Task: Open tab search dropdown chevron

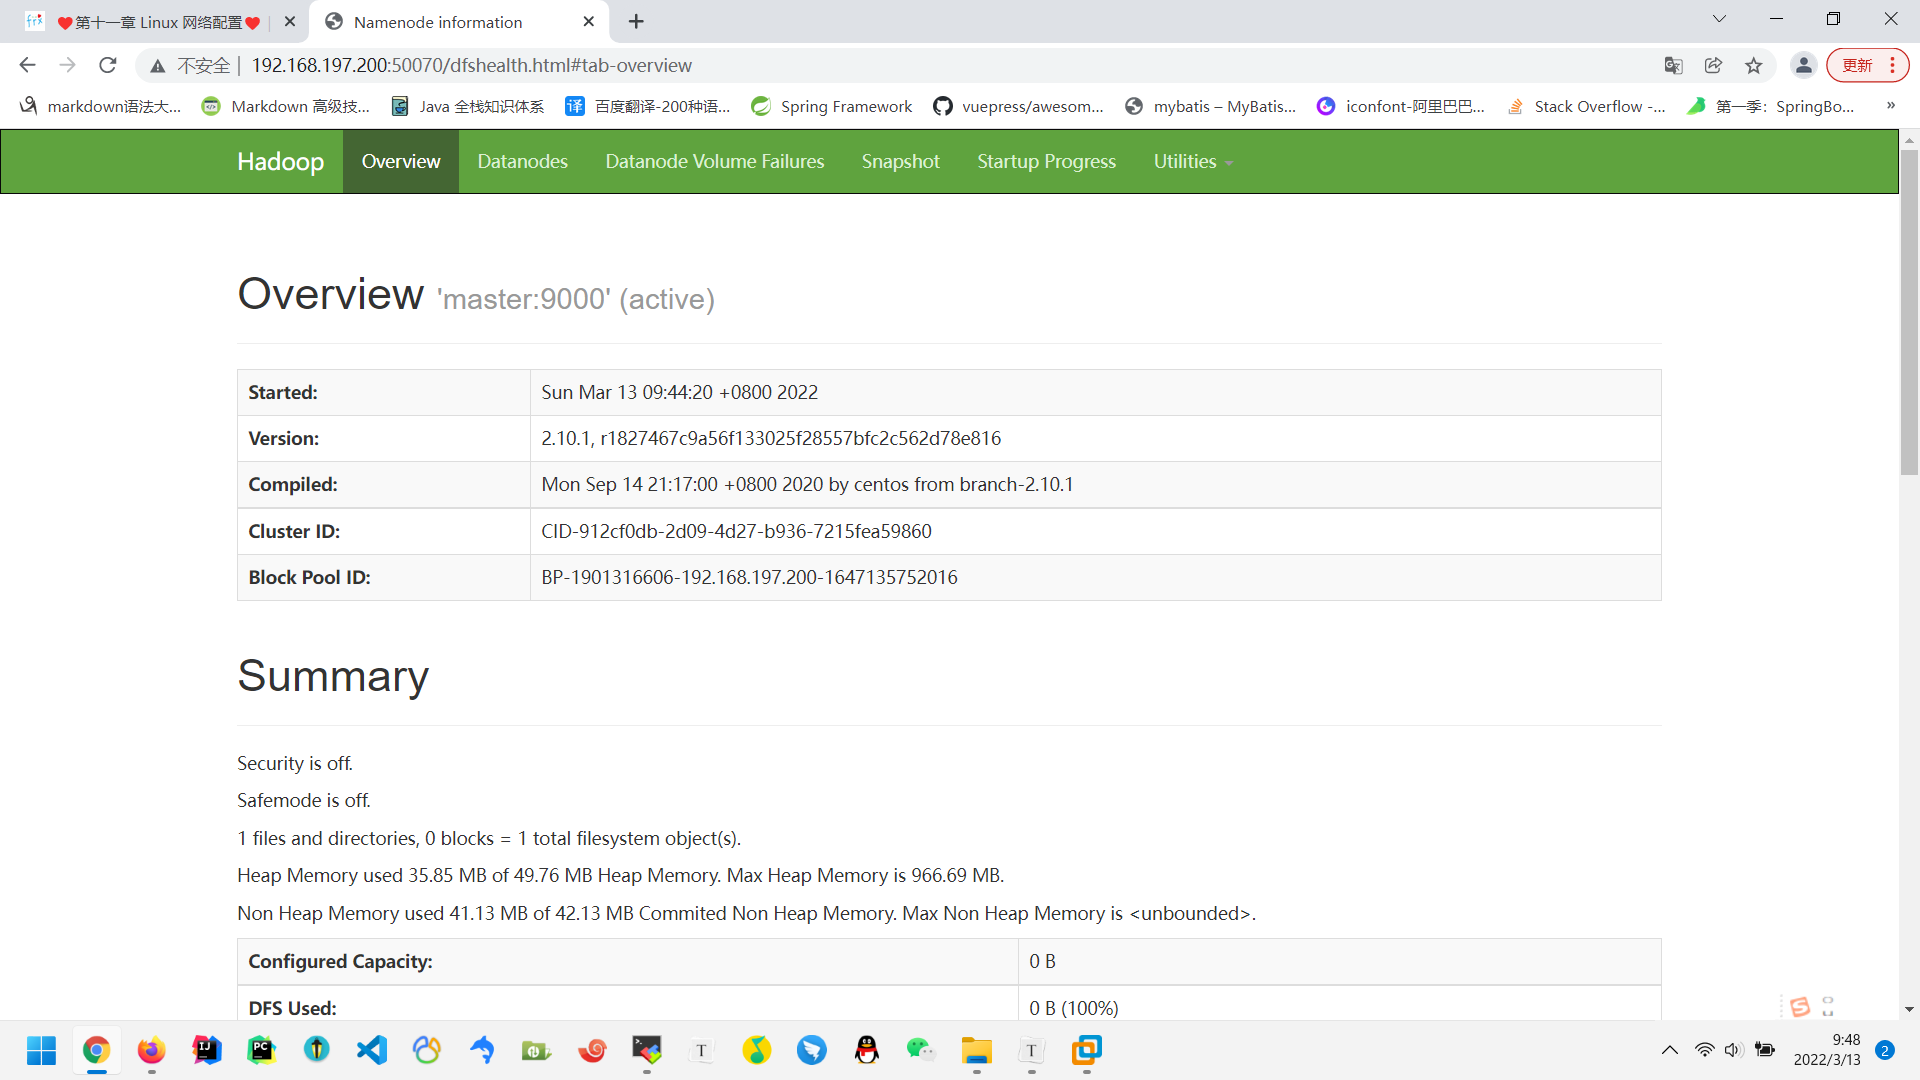Action: (1719, 19)
